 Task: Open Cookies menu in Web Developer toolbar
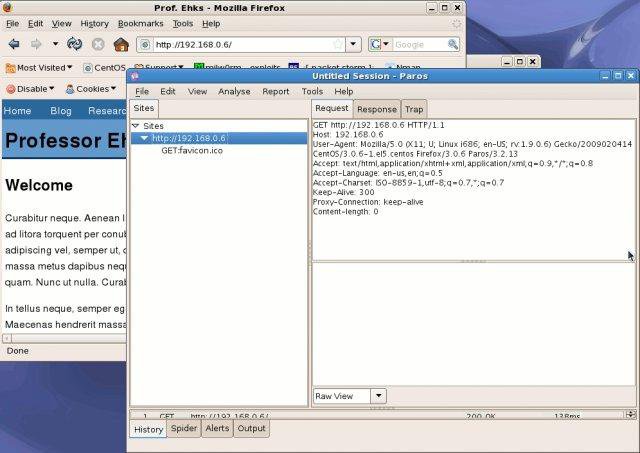pyautogui.click(x=91, y=89)
